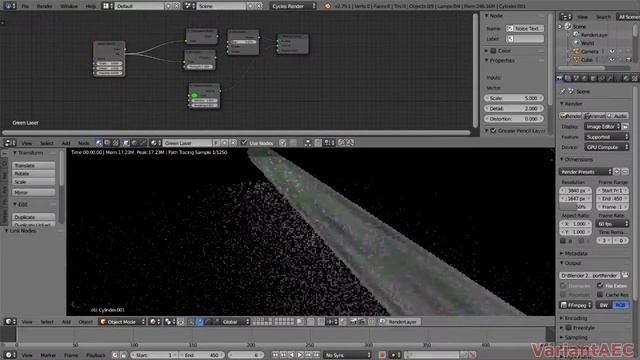
Task: Open the File menu in top bar
Action: point(25,6)
